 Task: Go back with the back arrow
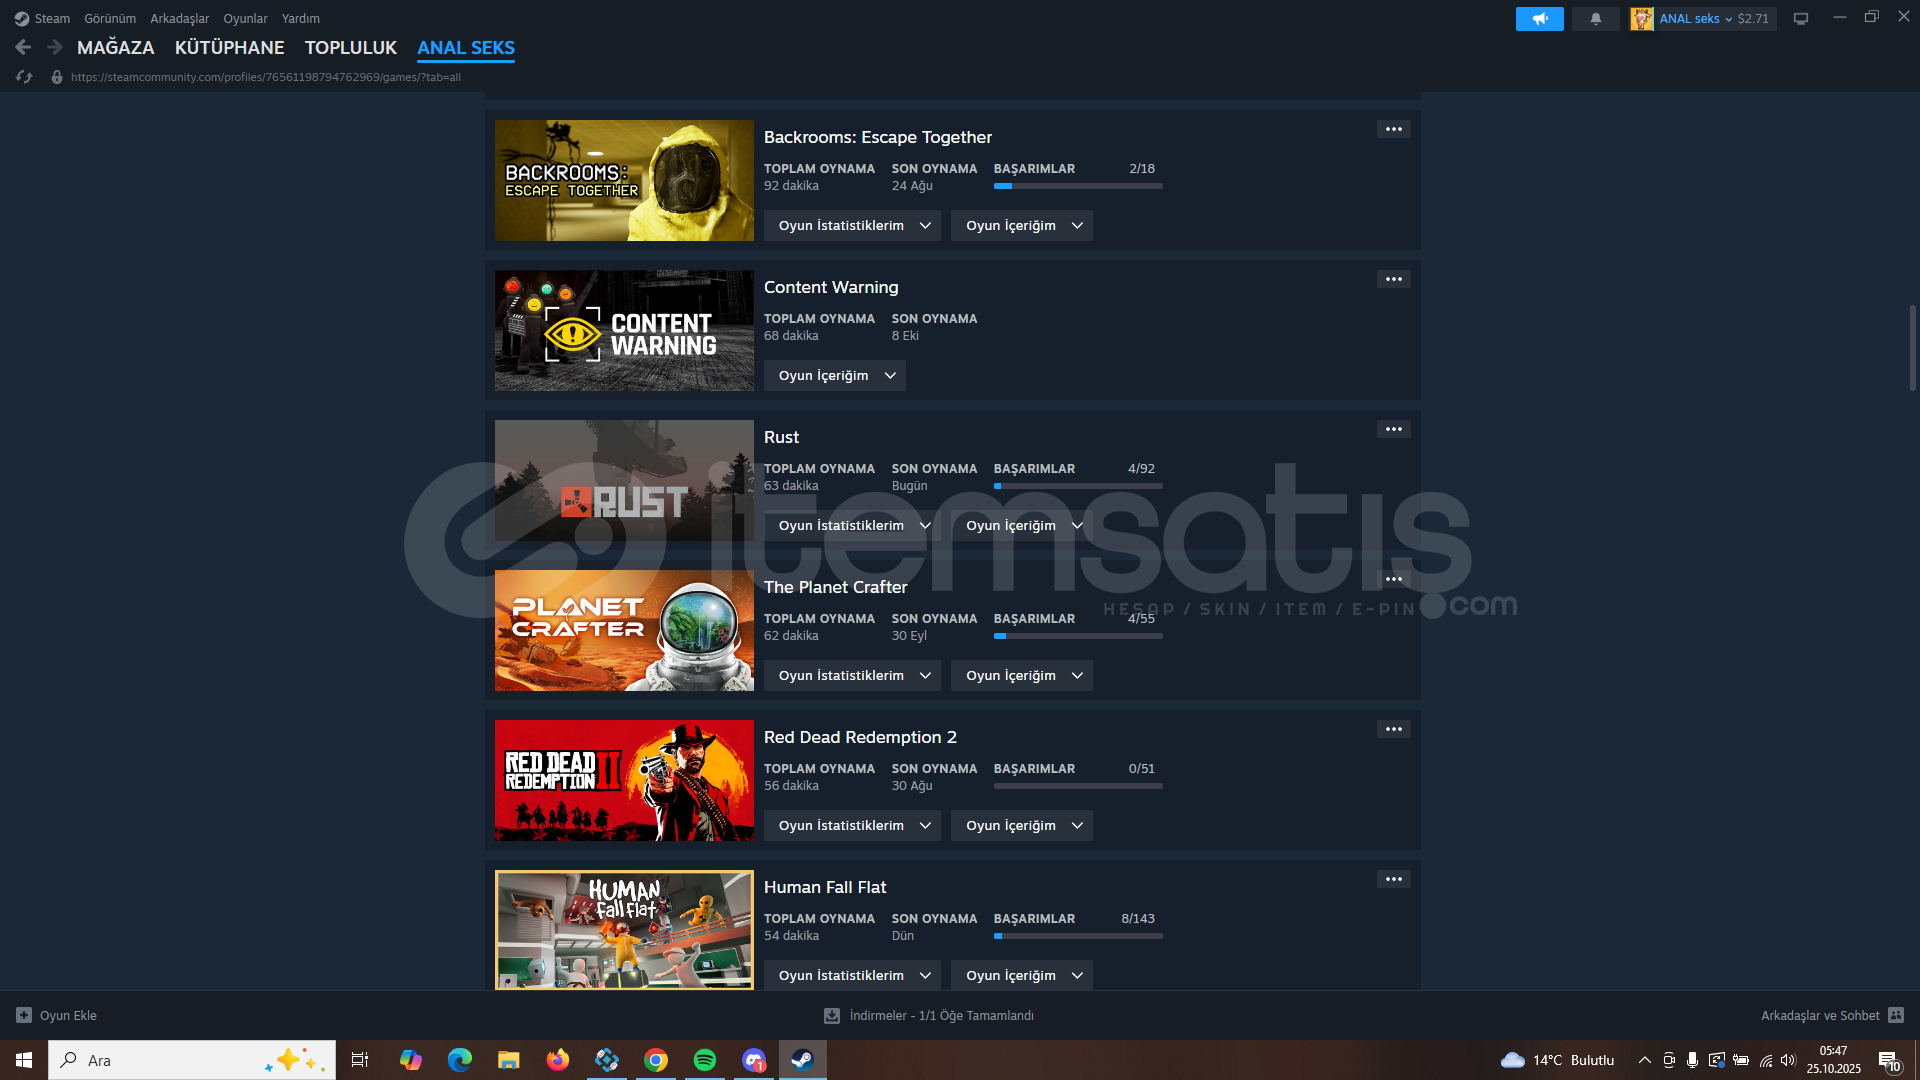click(x=23, y=47)
